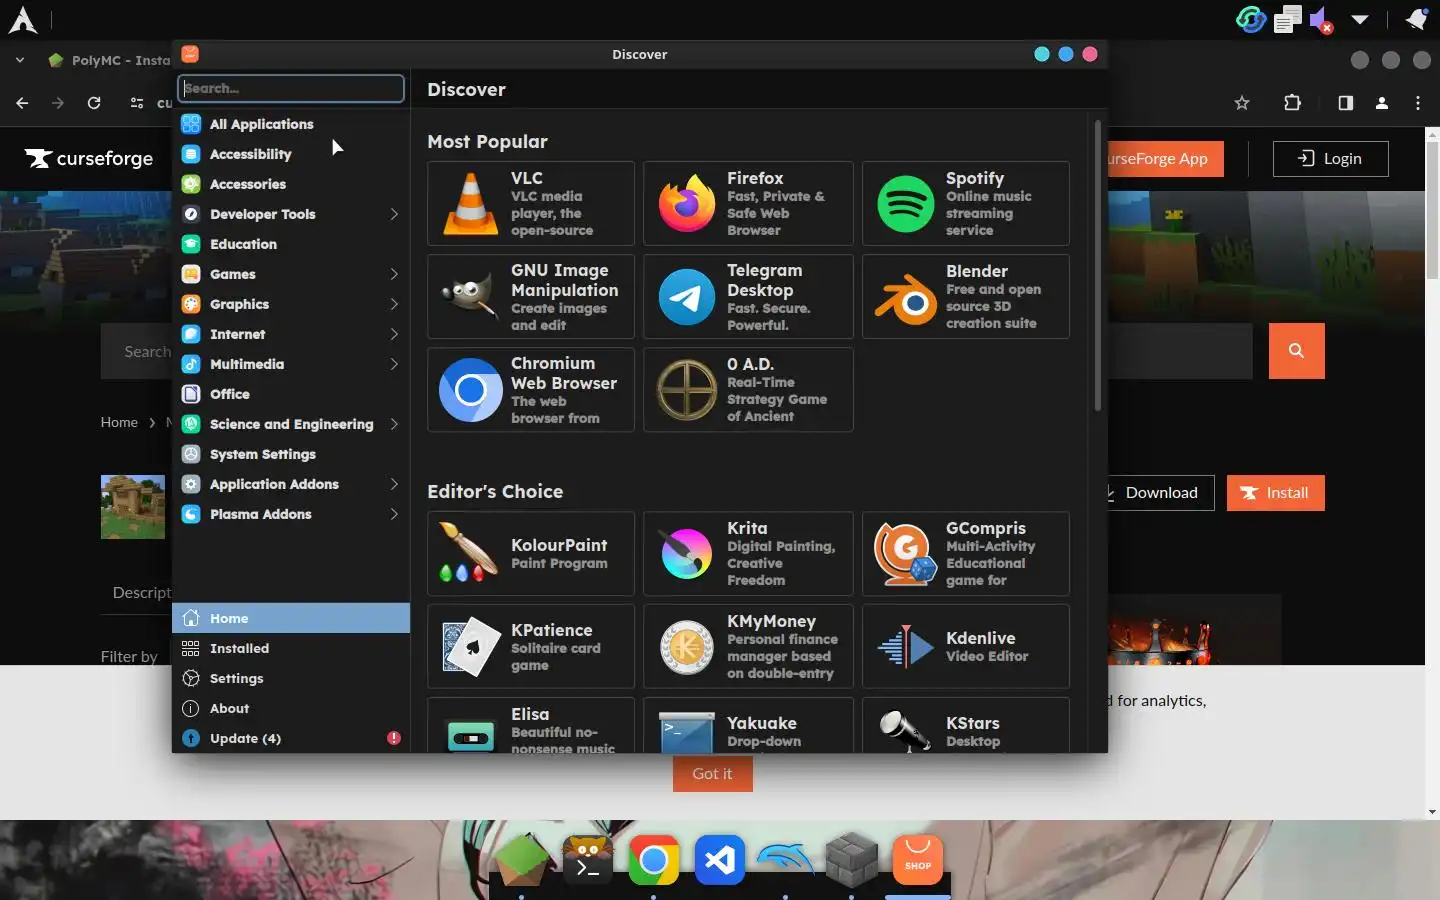Viewport: 1440px width, 900px height.
Task: Expand the Plasma Addons category
Action: point(394,514)
